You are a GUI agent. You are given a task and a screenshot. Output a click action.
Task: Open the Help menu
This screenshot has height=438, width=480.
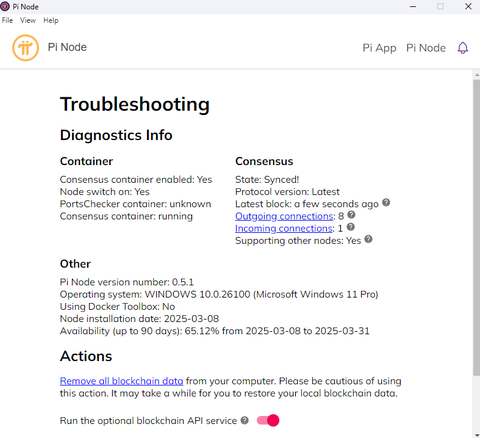pyautogui.click(x=51, y=20)
